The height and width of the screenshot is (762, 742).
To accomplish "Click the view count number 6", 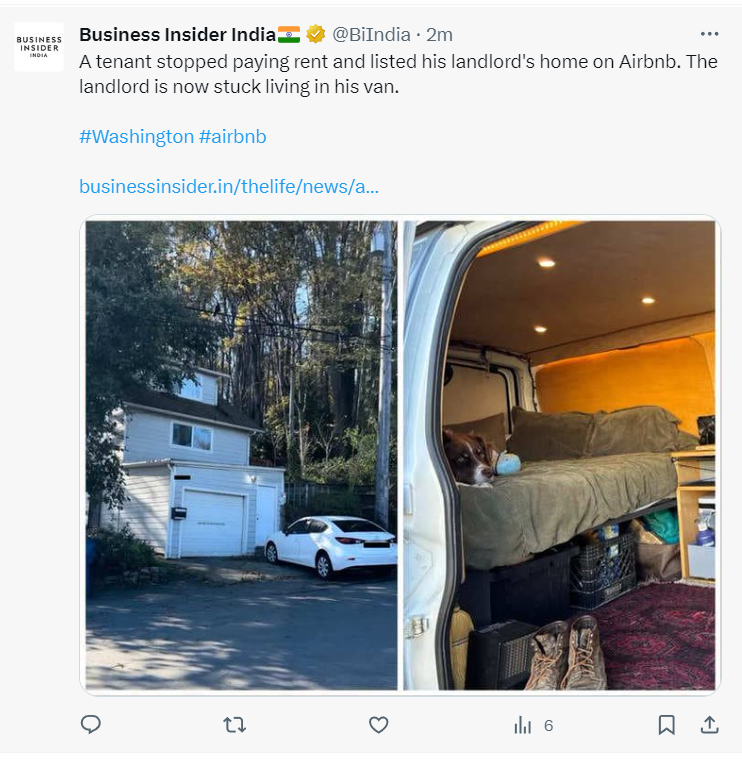I will [x=548, y=726].
